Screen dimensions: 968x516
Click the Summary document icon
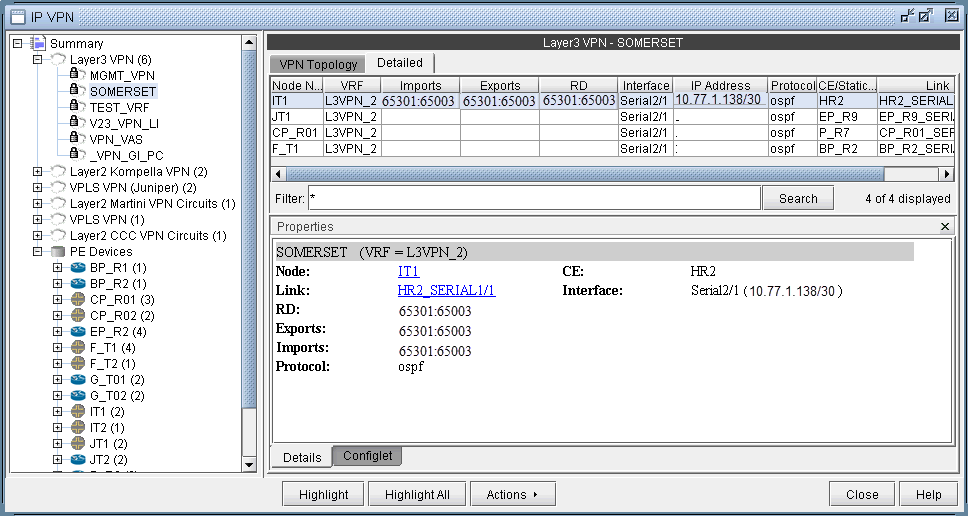click(x=38, y=43)
